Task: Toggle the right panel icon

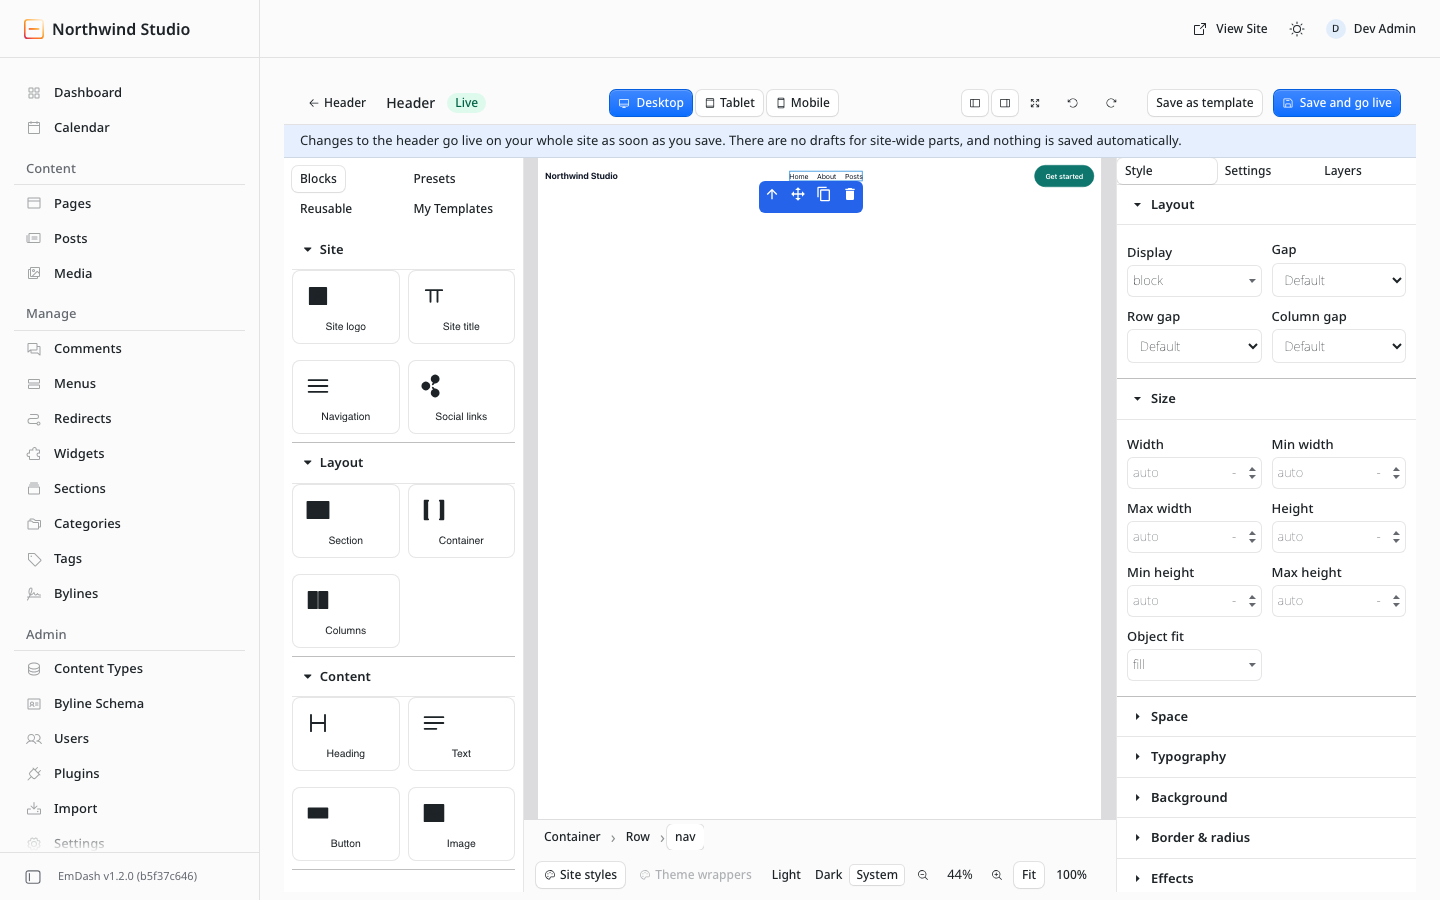Action: coord(1005,103)
